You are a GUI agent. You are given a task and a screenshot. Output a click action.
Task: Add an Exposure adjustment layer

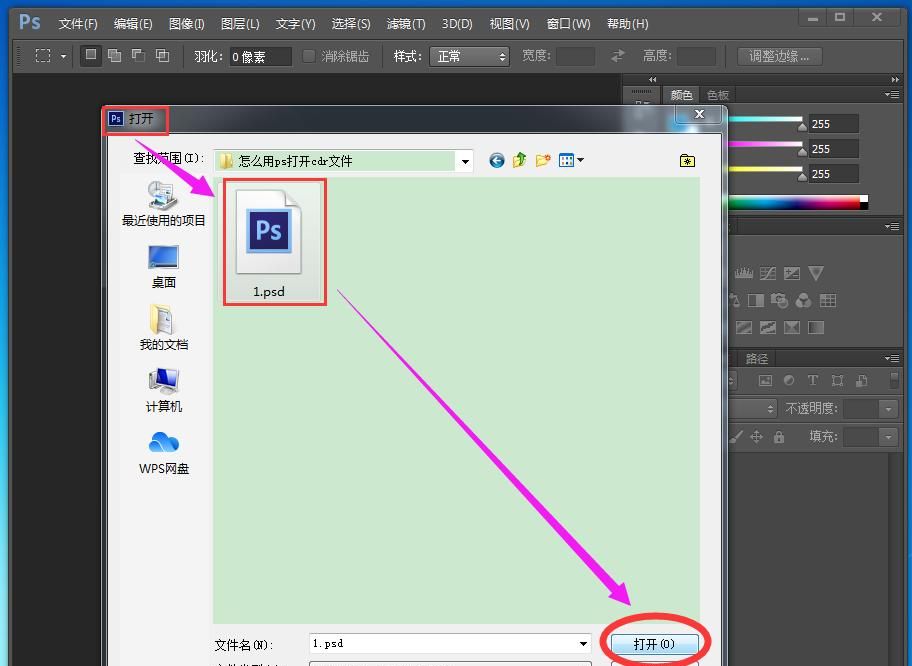(792, 273)
